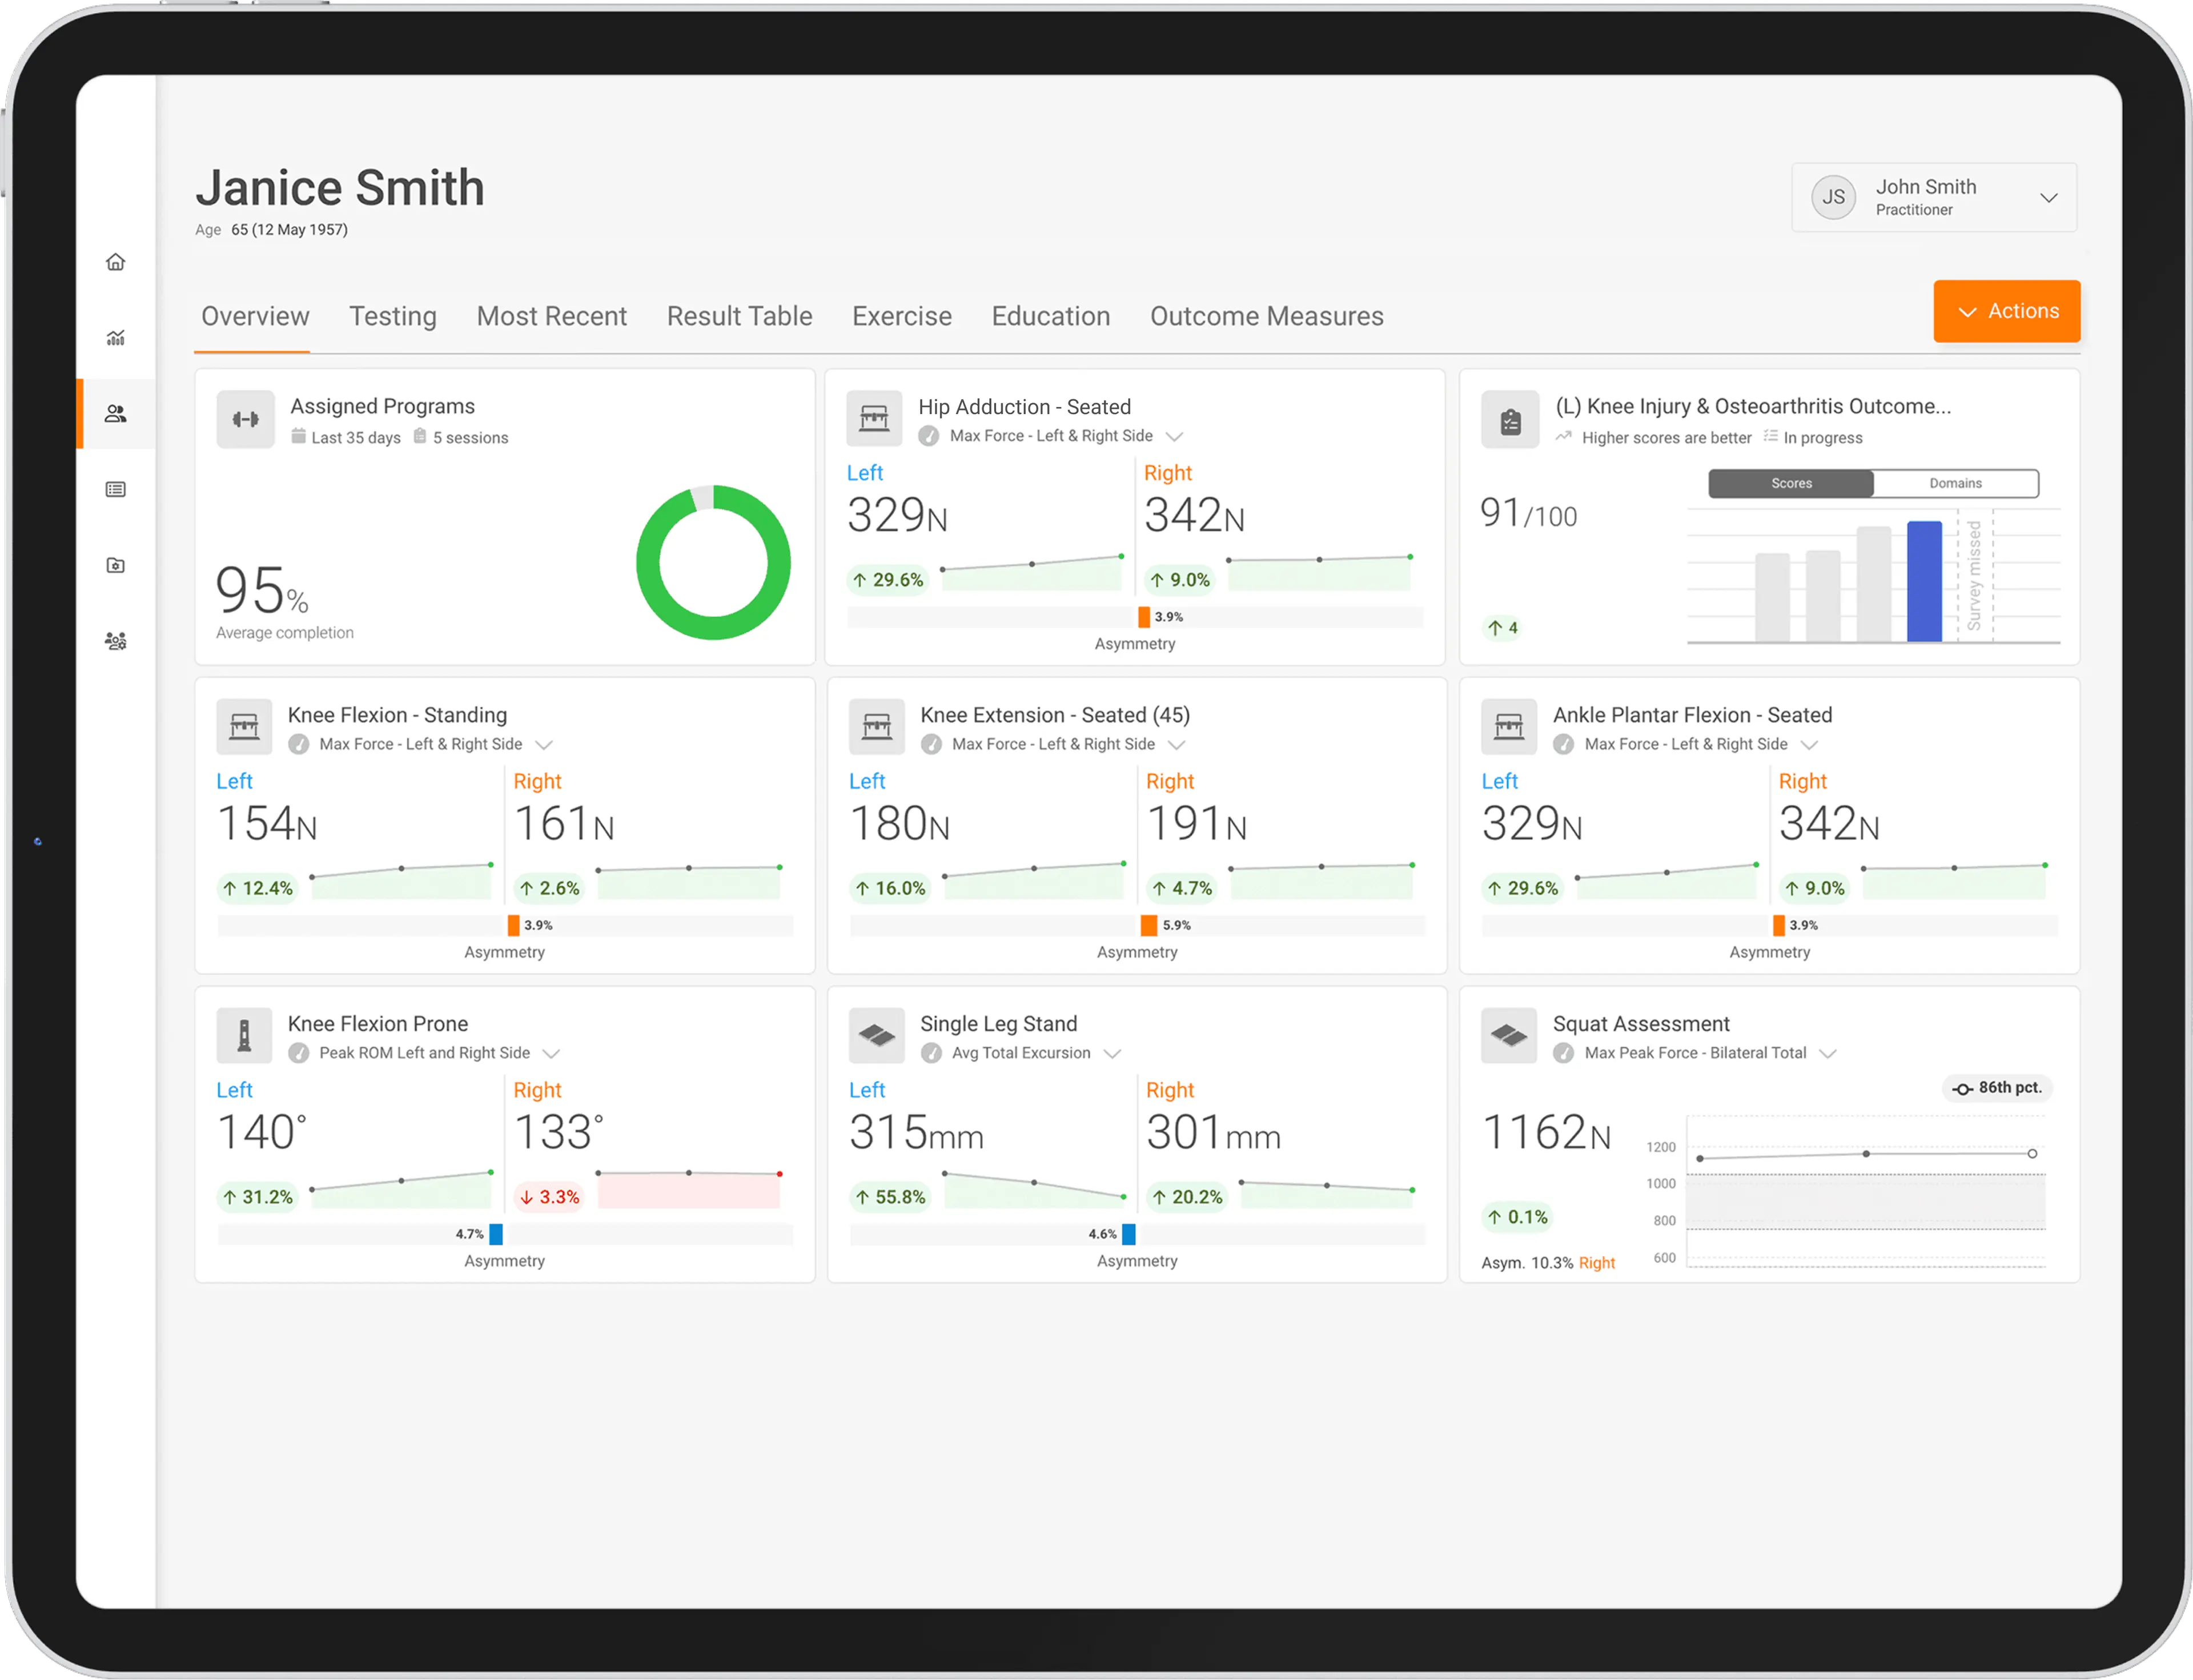
Task: Click the orange Actions button
Action: click(2006, 312)
